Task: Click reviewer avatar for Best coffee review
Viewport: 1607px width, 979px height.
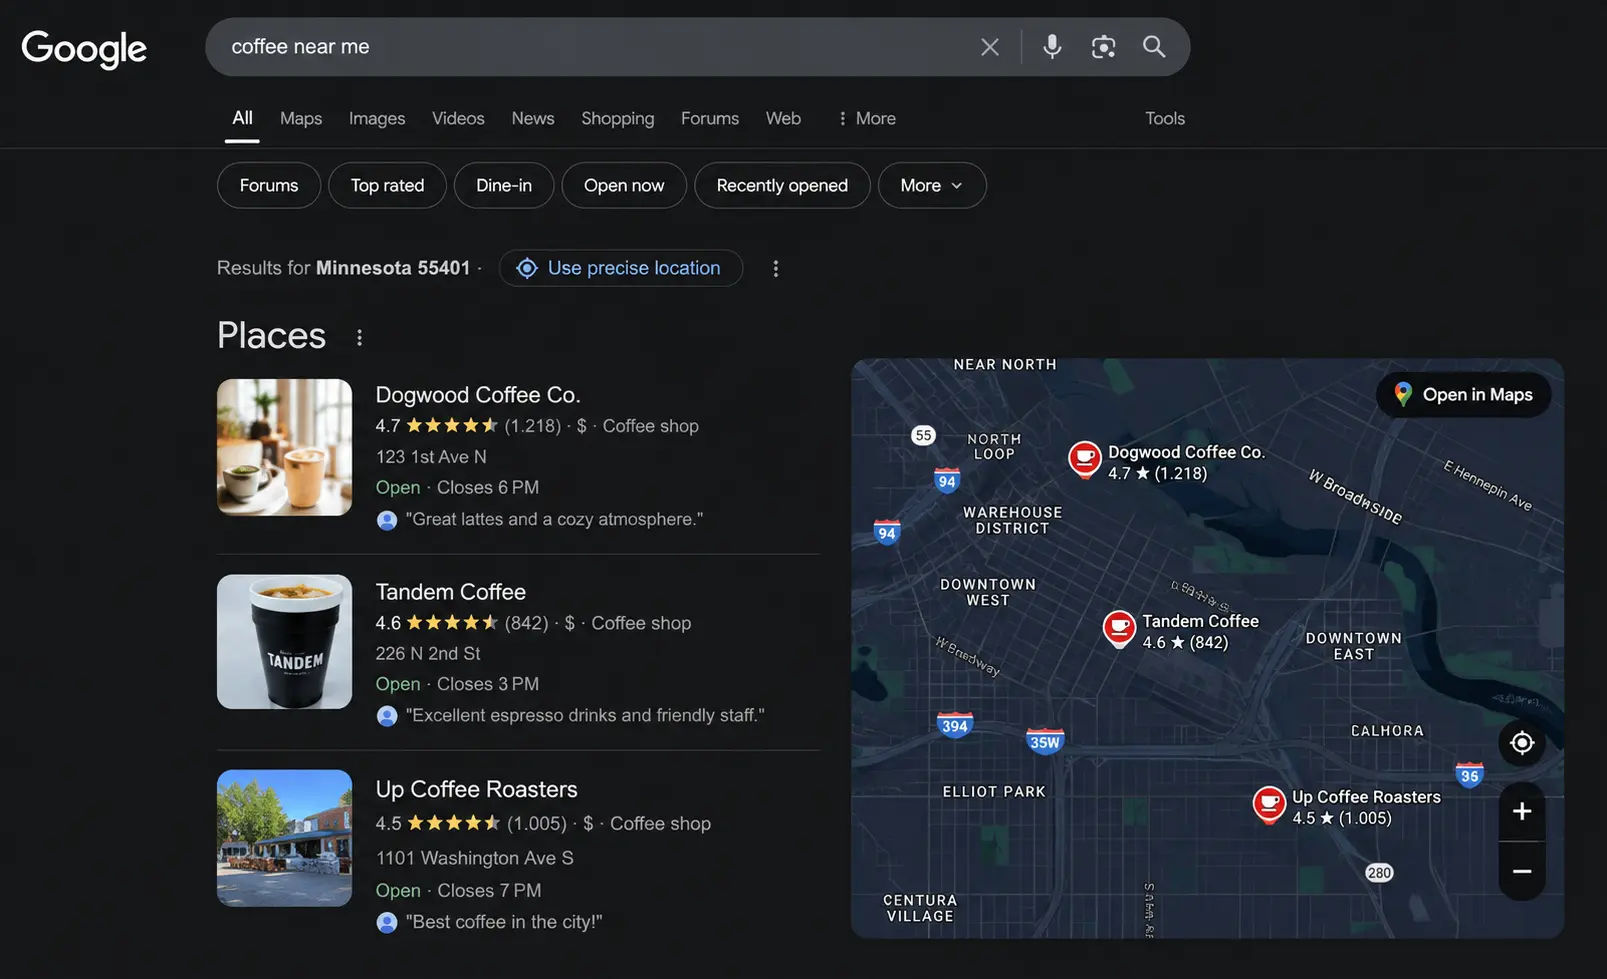Action: click(387, 923)
